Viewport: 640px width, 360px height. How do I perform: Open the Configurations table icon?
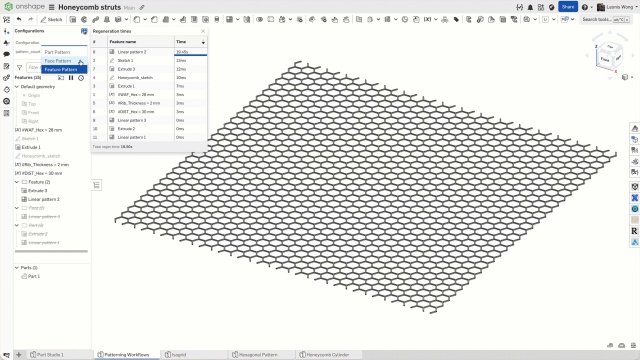click(x=84, y=31)
